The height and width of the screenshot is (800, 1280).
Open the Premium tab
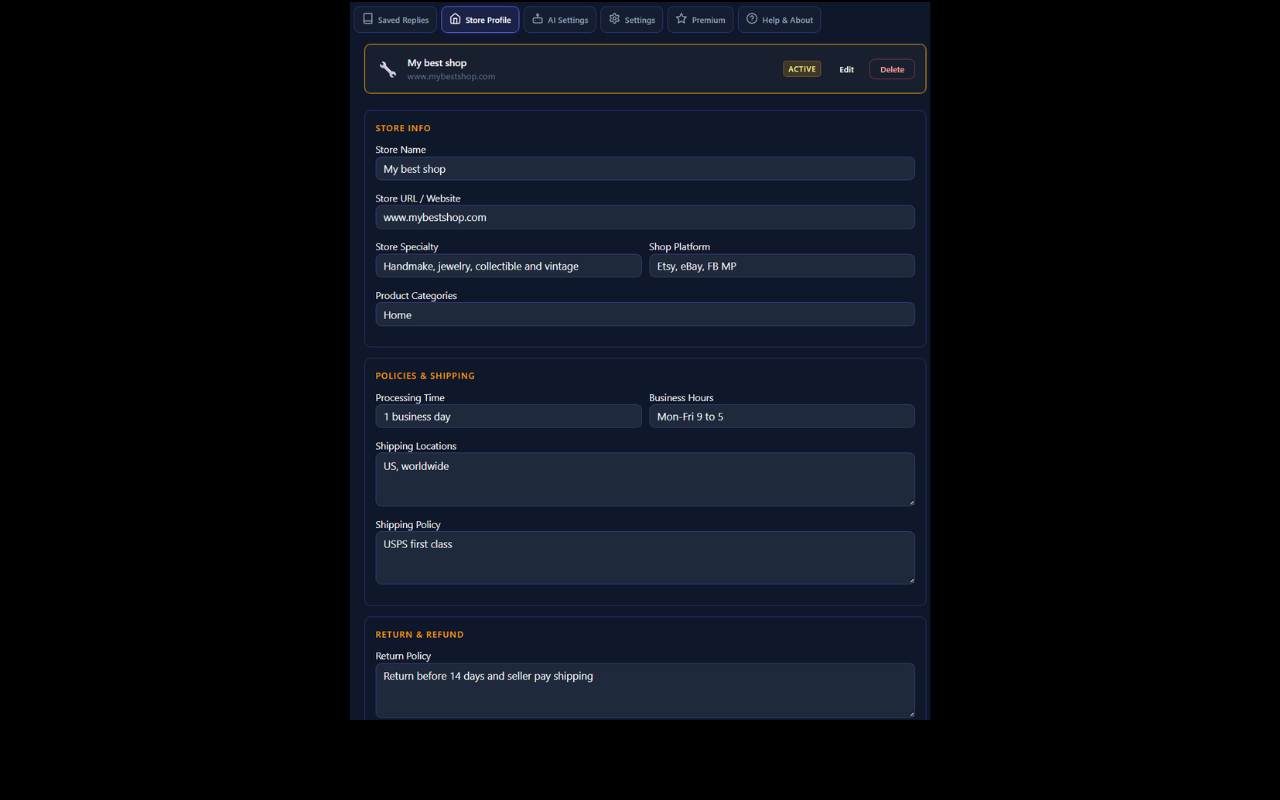[x=700, y=20]
